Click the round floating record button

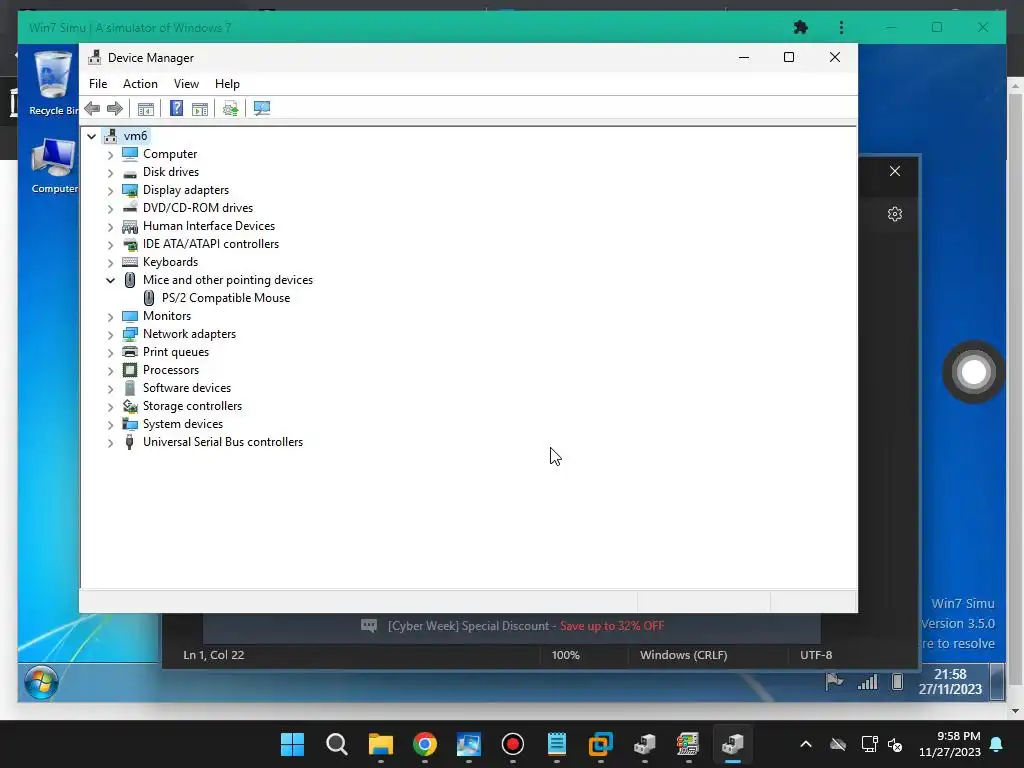click(973, 372)
